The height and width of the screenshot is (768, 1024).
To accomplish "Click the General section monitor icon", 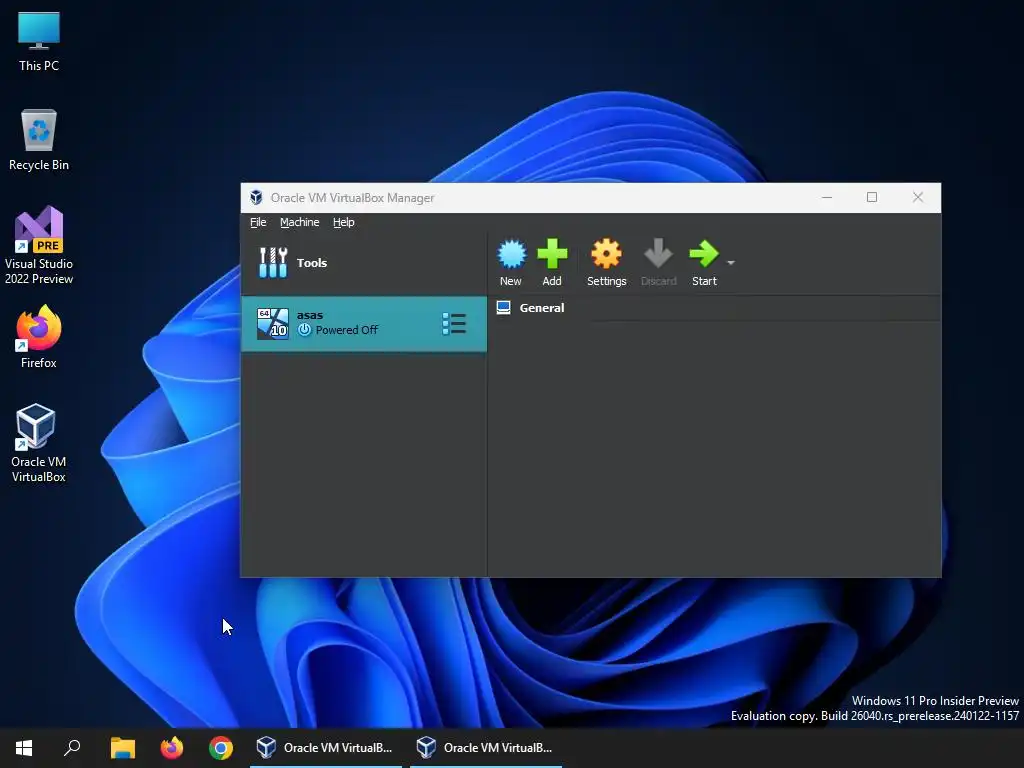I will pyautogui.click(x=504, y=308).
